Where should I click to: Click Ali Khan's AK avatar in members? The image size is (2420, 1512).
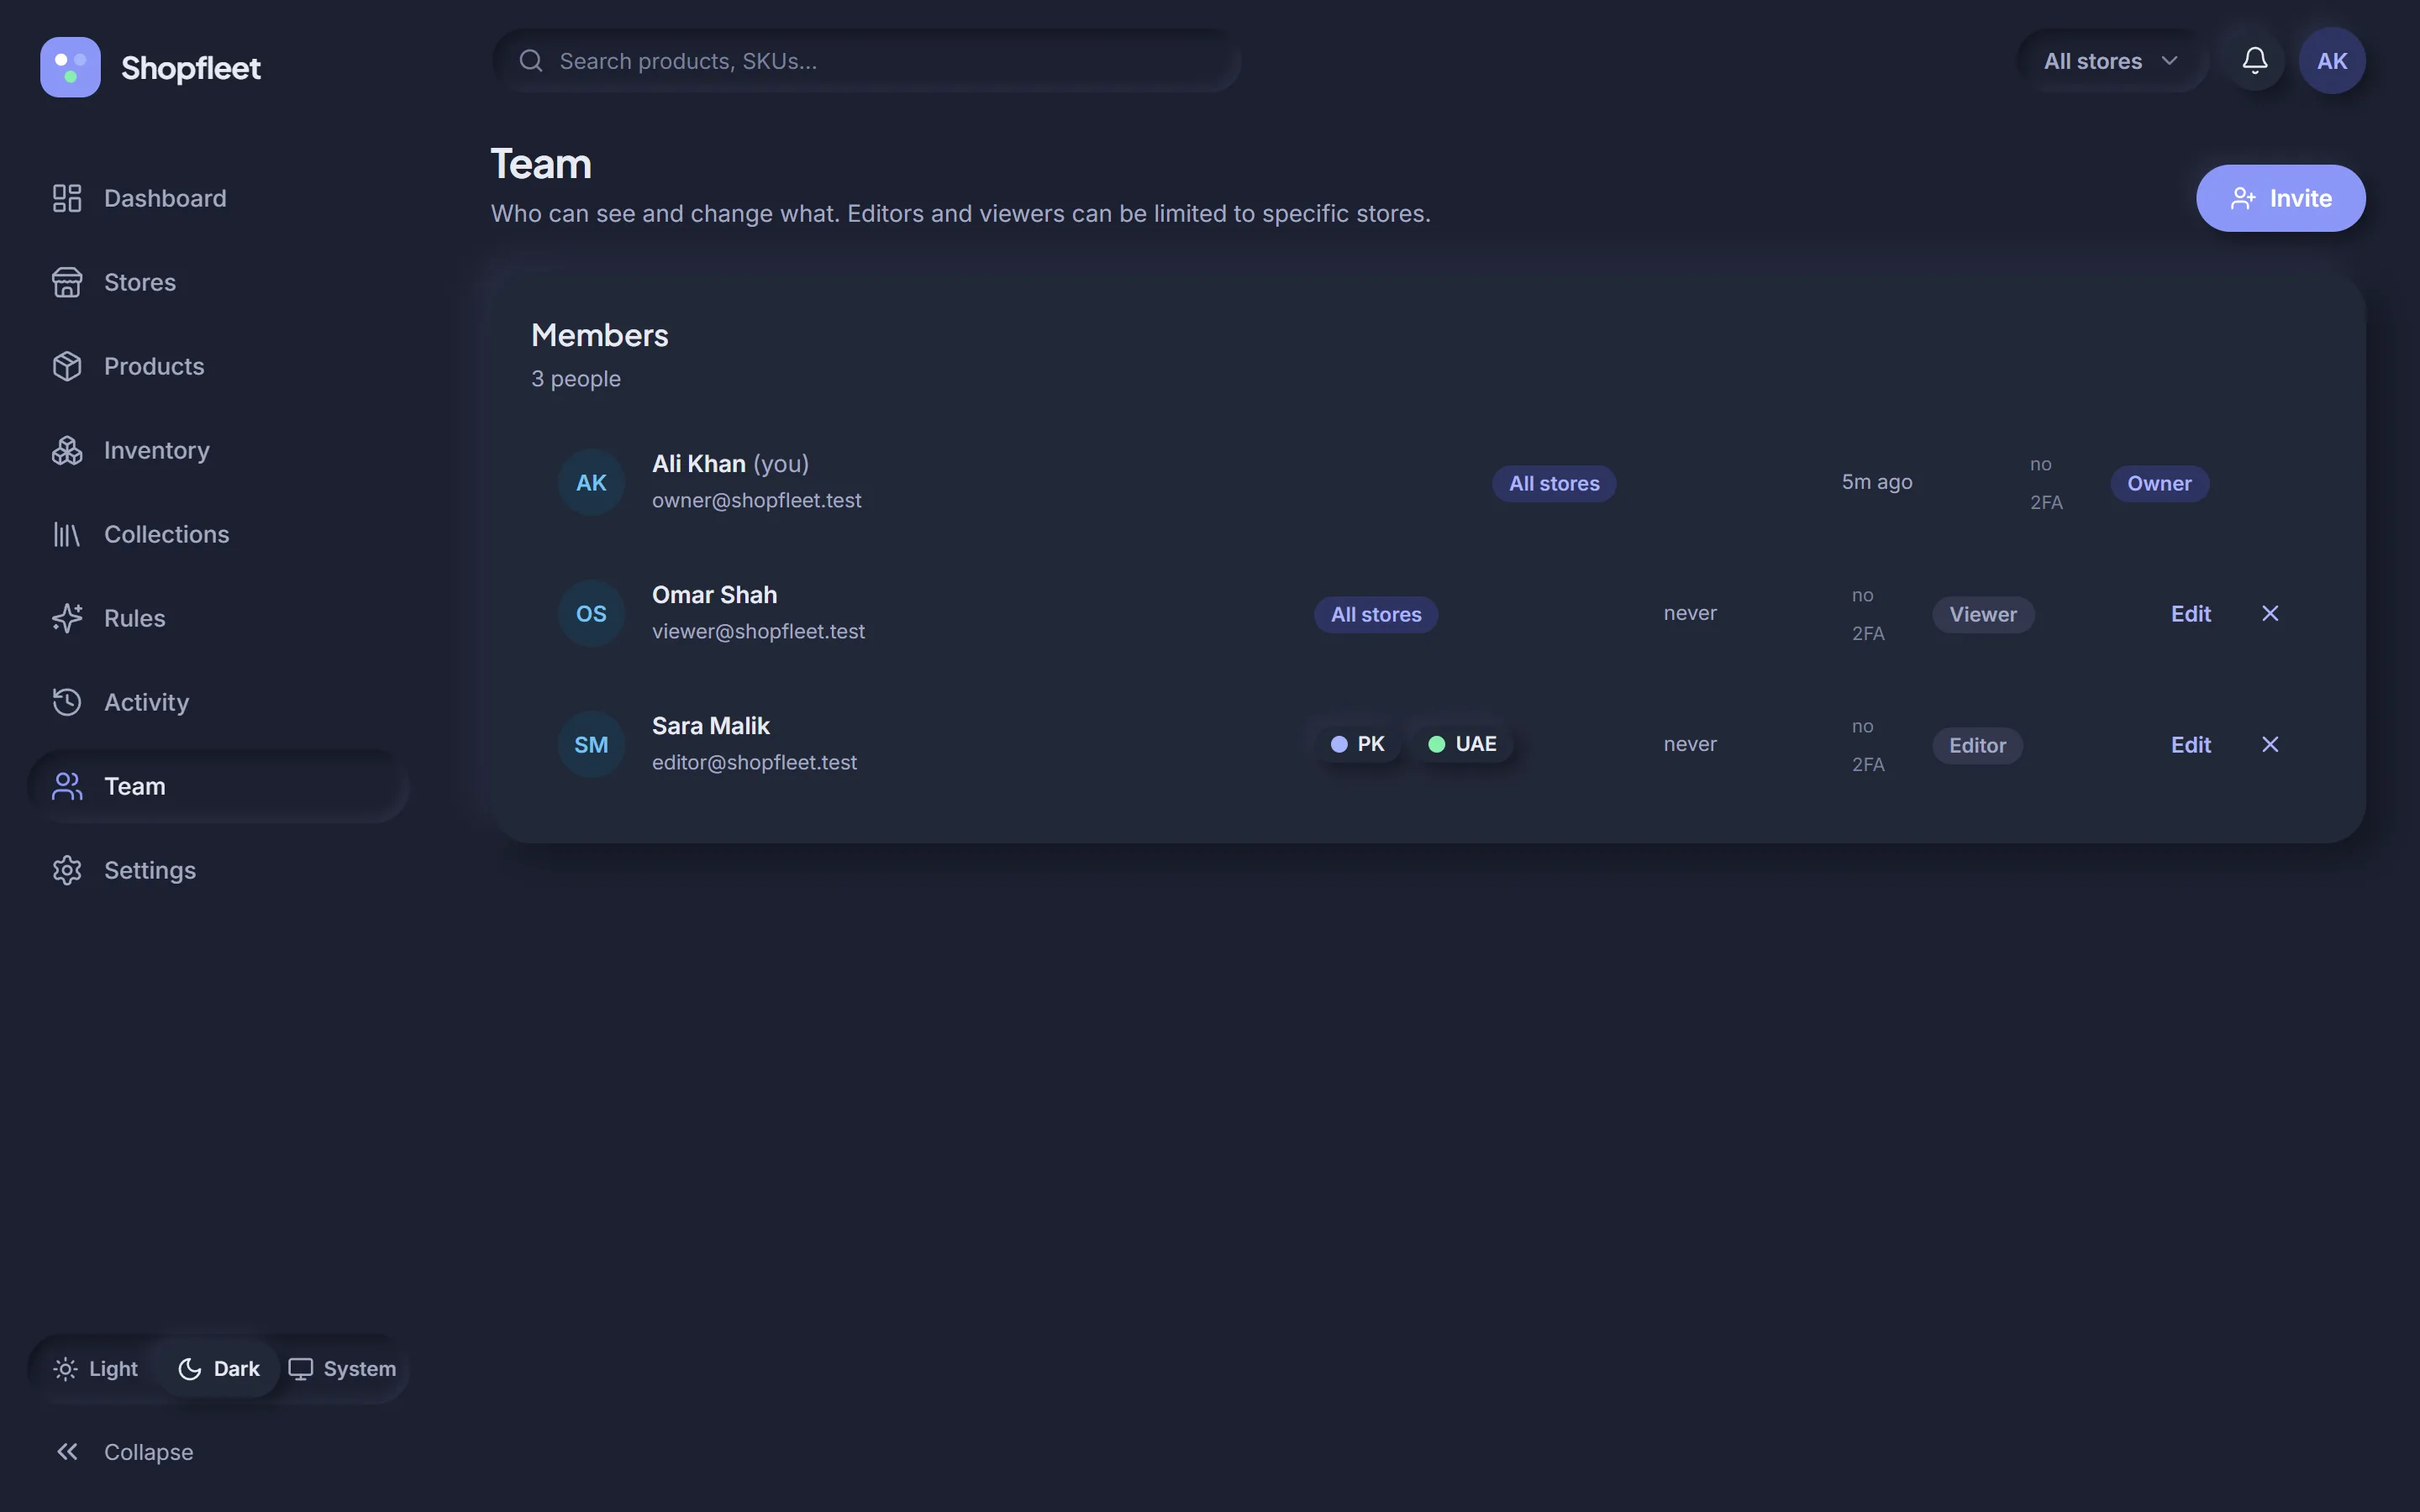591,482
